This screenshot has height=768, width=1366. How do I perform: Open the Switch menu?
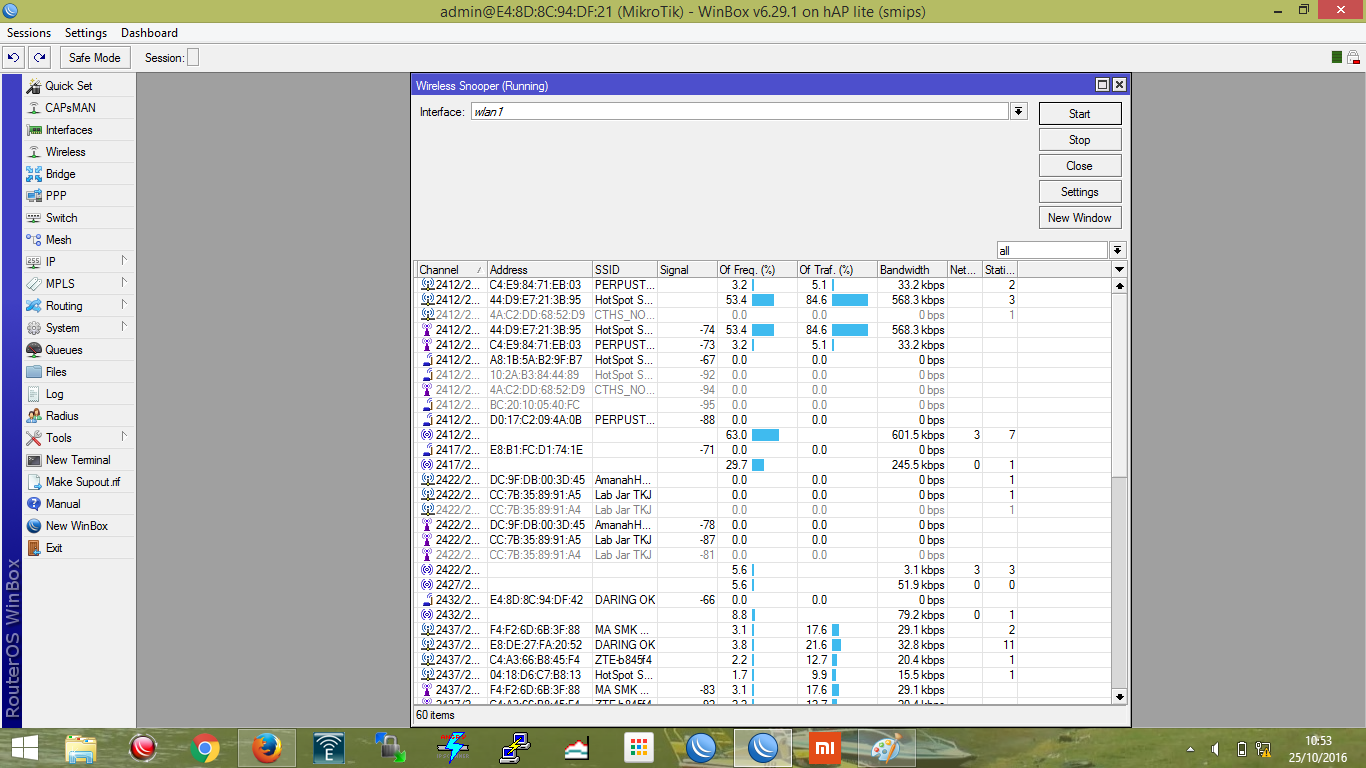[78, 218]
